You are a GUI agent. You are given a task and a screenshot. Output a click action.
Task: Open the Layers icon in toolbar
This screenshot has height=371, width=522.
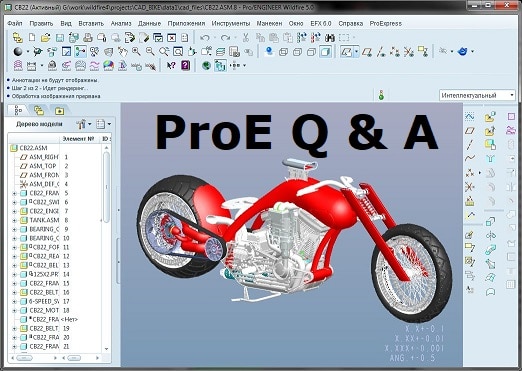[220, 52]
